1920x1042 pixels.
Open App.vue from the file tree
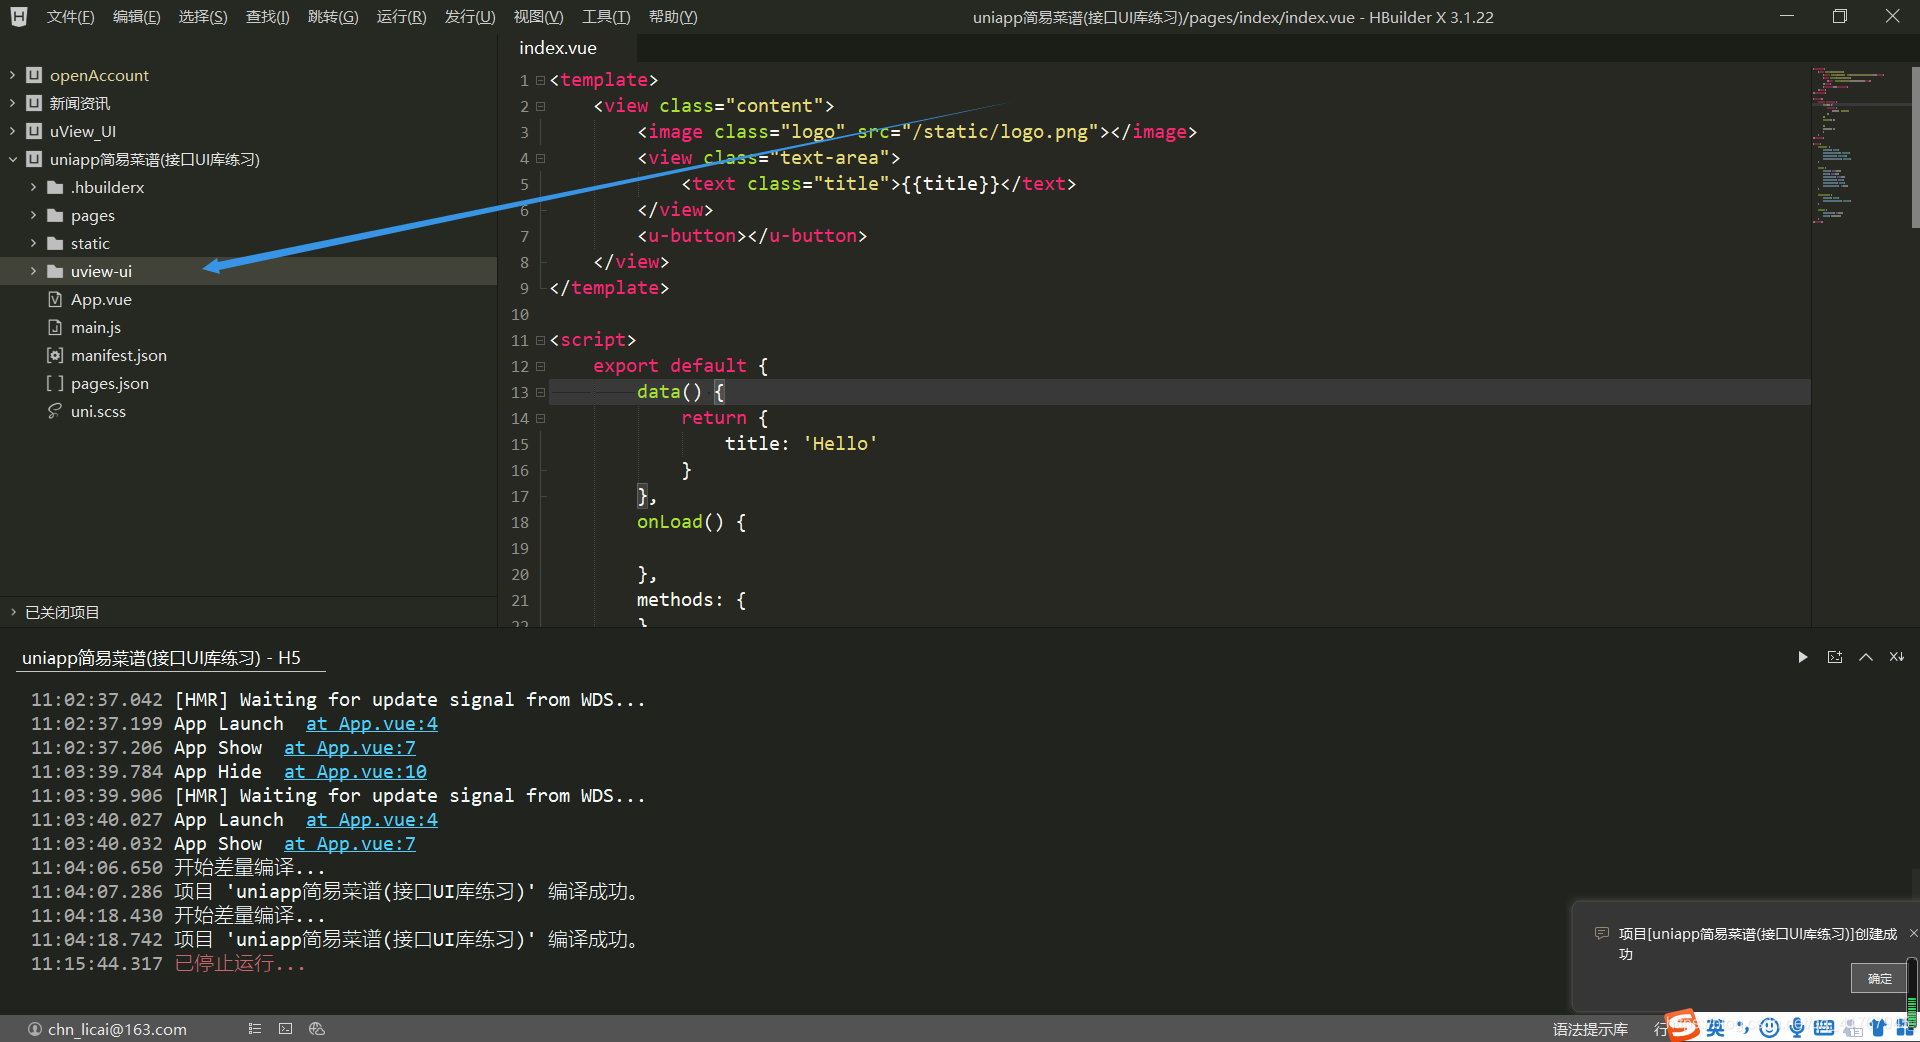click(101, 299)
